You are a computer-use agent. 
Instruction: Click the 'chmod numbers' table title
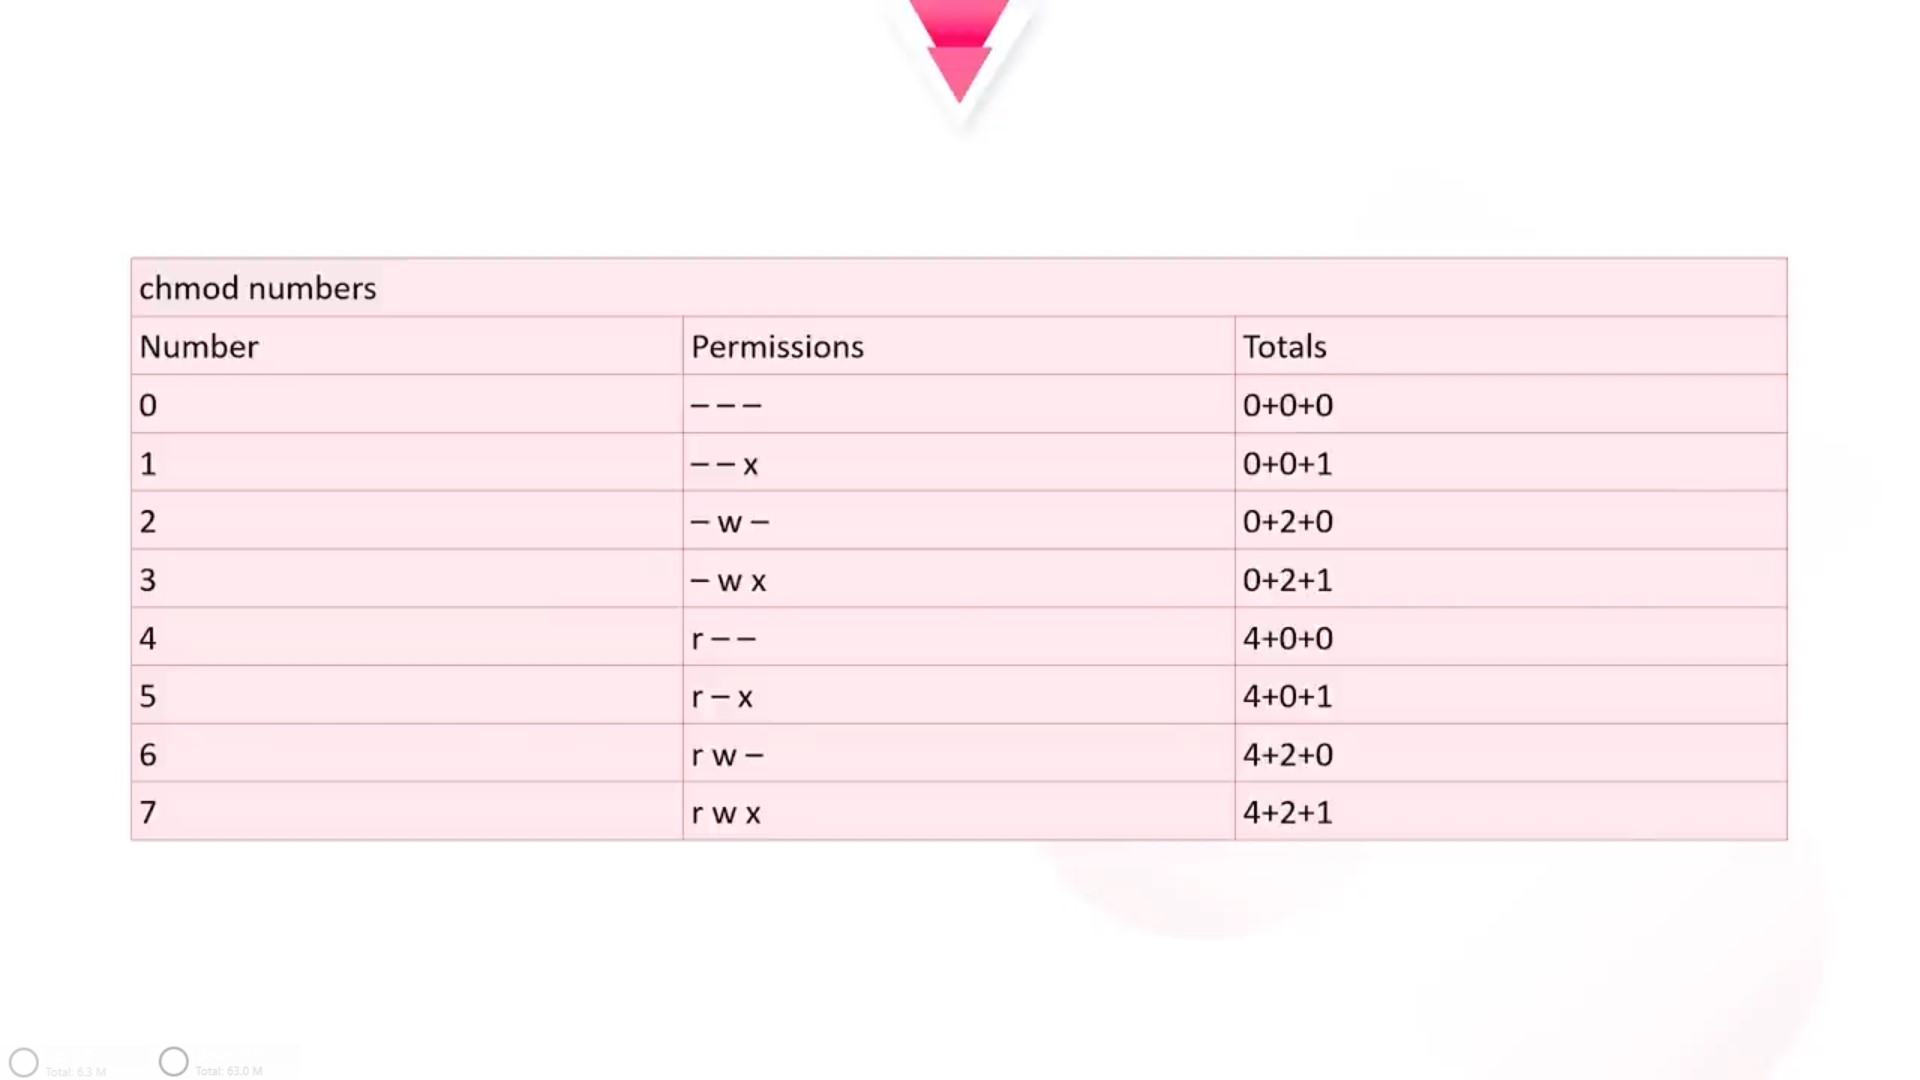[257, 288]
